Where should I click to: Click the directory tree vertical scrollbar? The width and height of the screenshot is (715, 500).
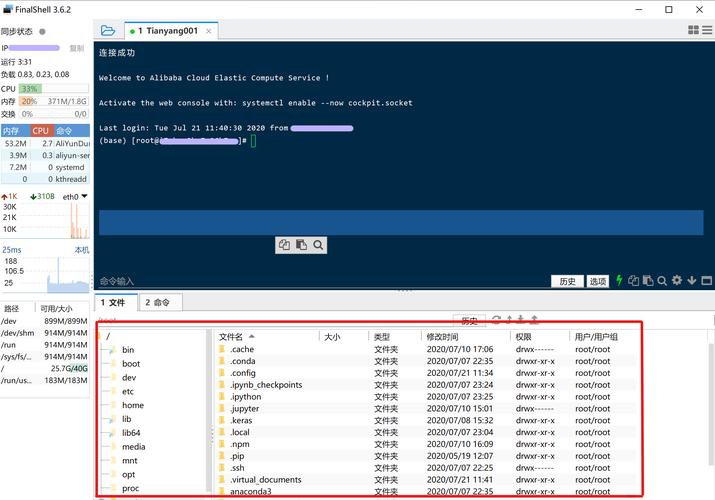point(209,413)
